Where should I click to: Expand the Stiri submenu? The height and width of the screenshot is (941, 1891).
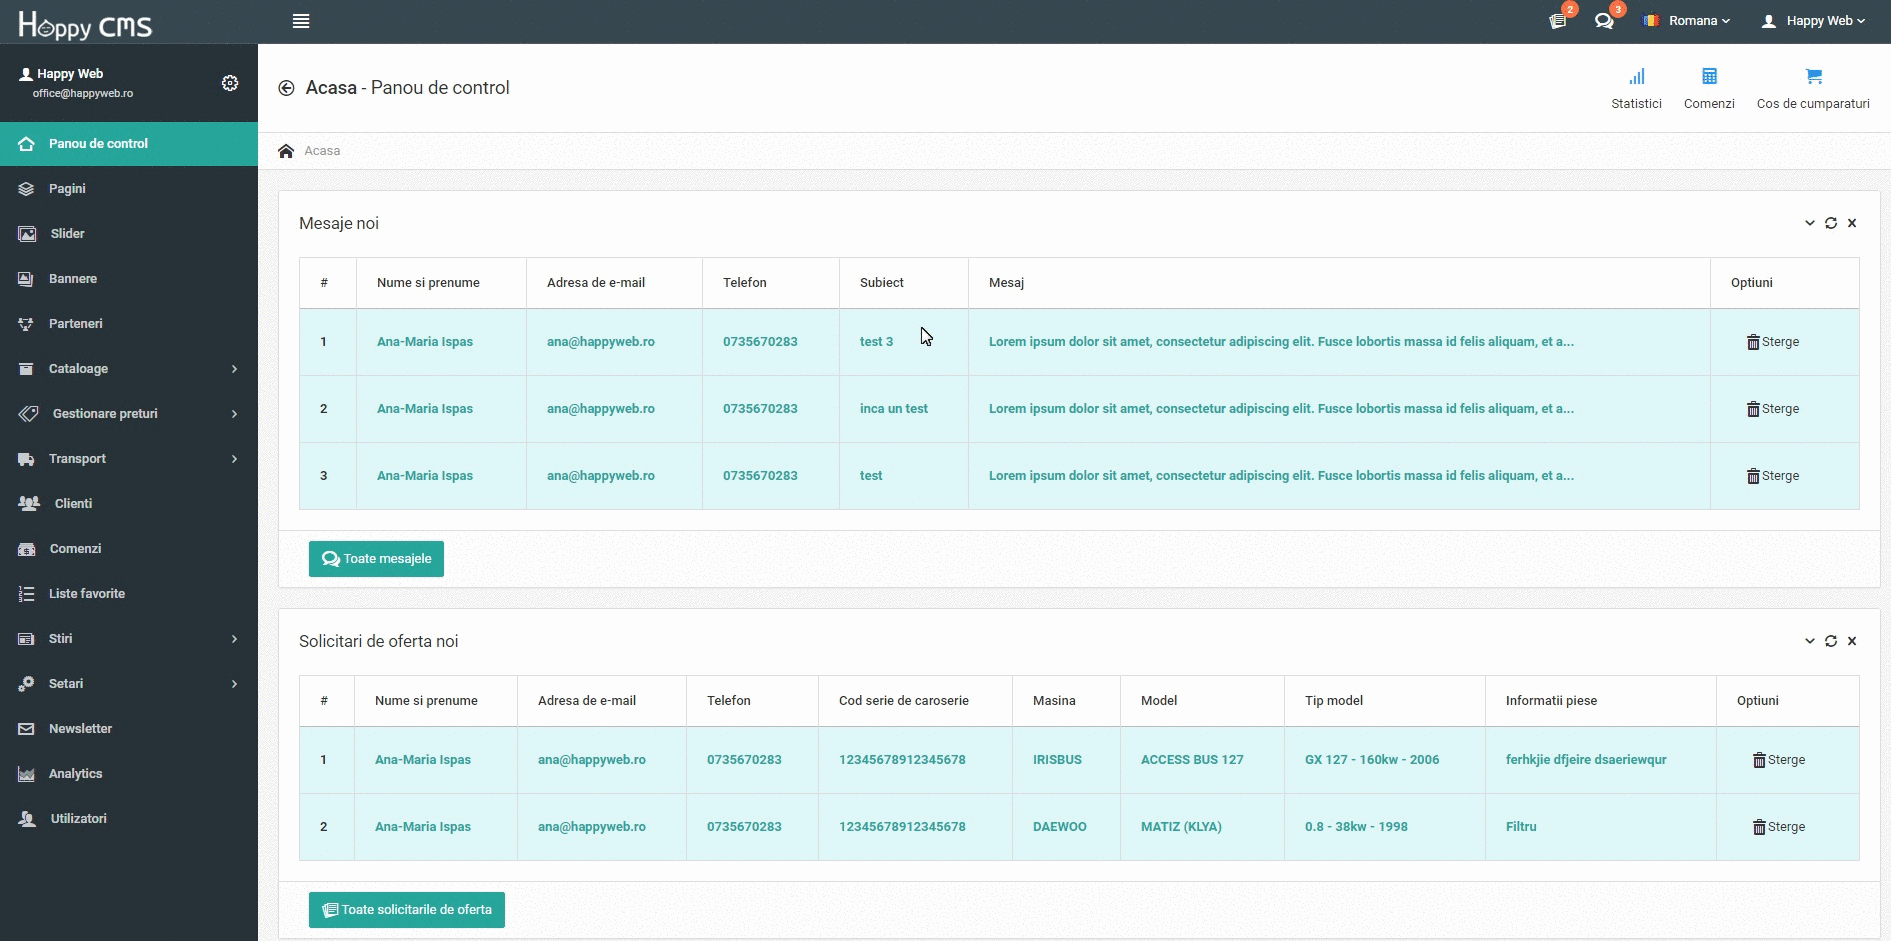tap(129, 639)
